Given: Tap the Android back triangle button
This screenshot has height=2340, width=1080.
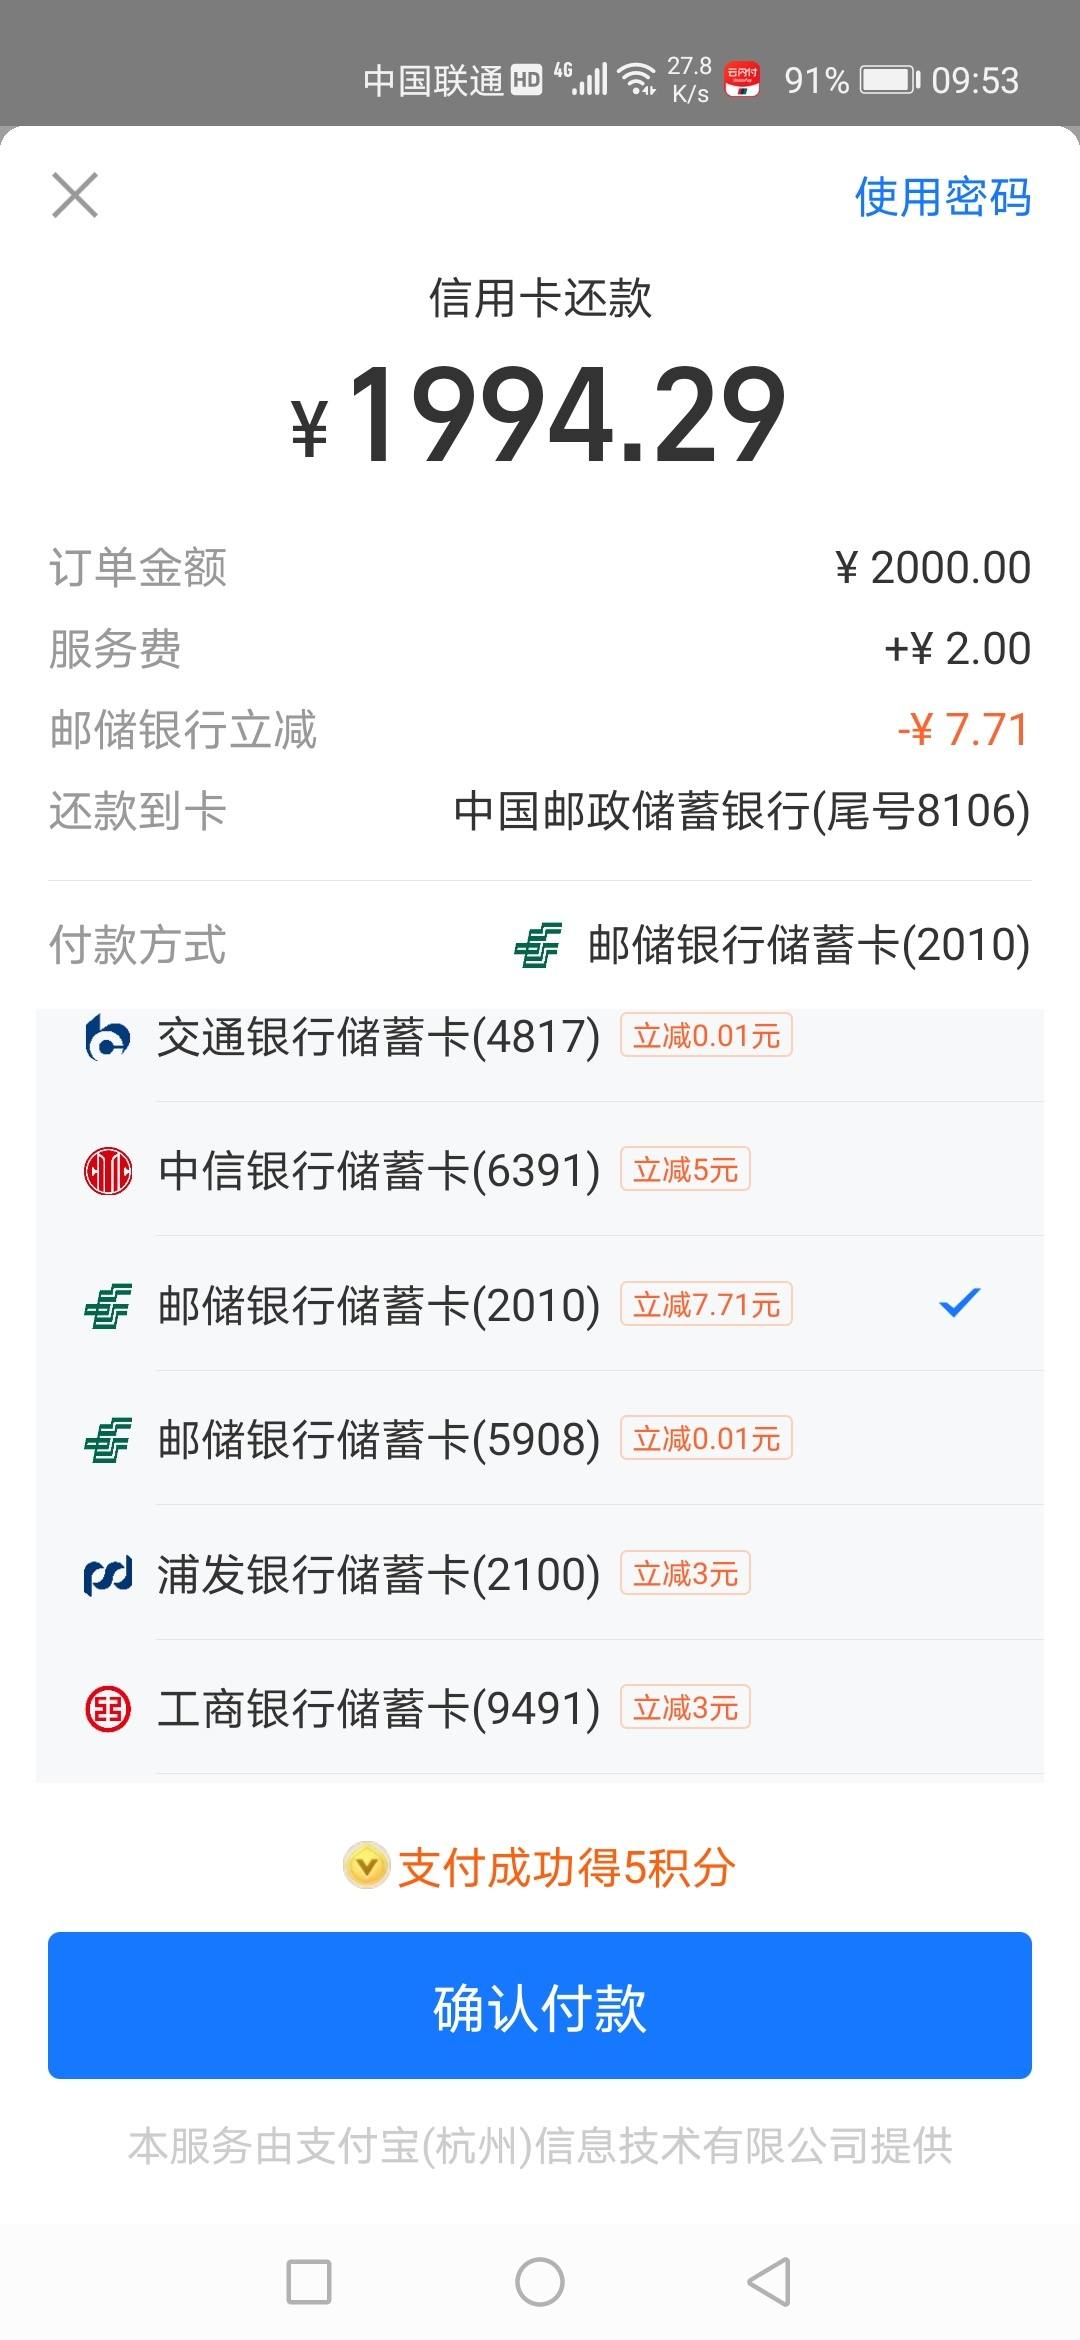Looking at the screenshot, I should (x=770, y=2282).
